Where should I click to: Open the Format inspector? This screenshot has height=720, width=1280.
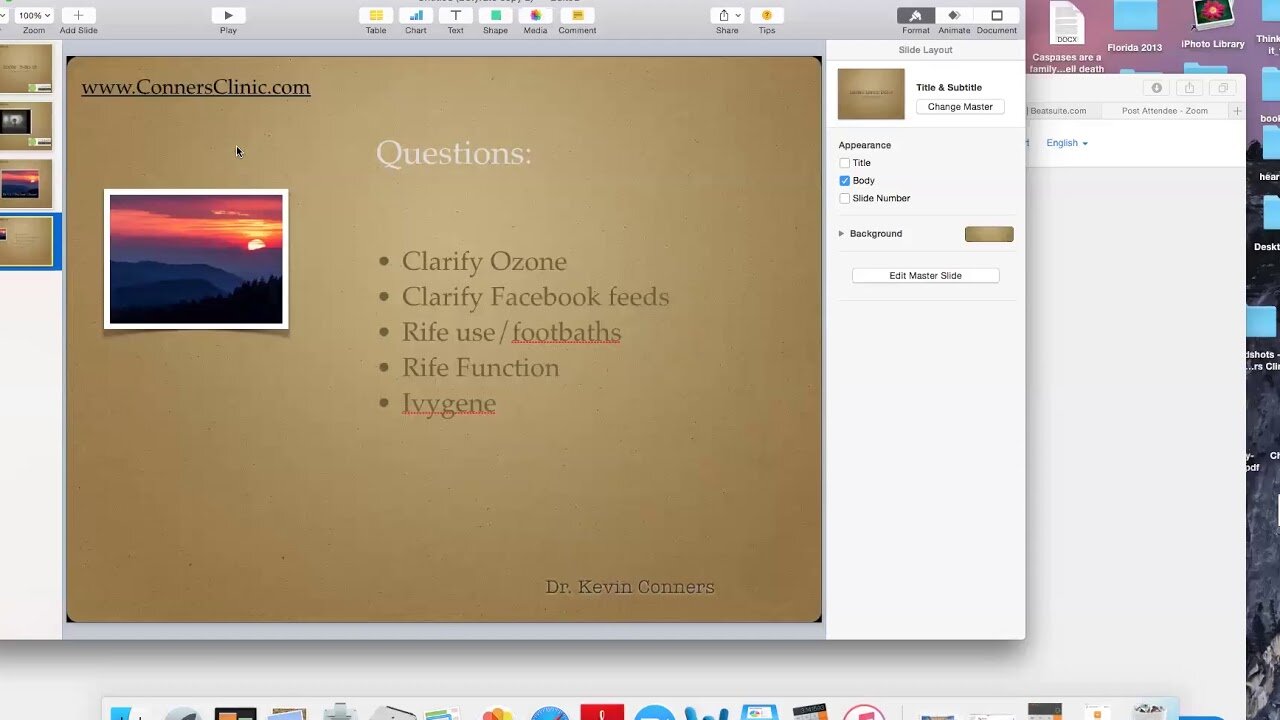(916, 15)
